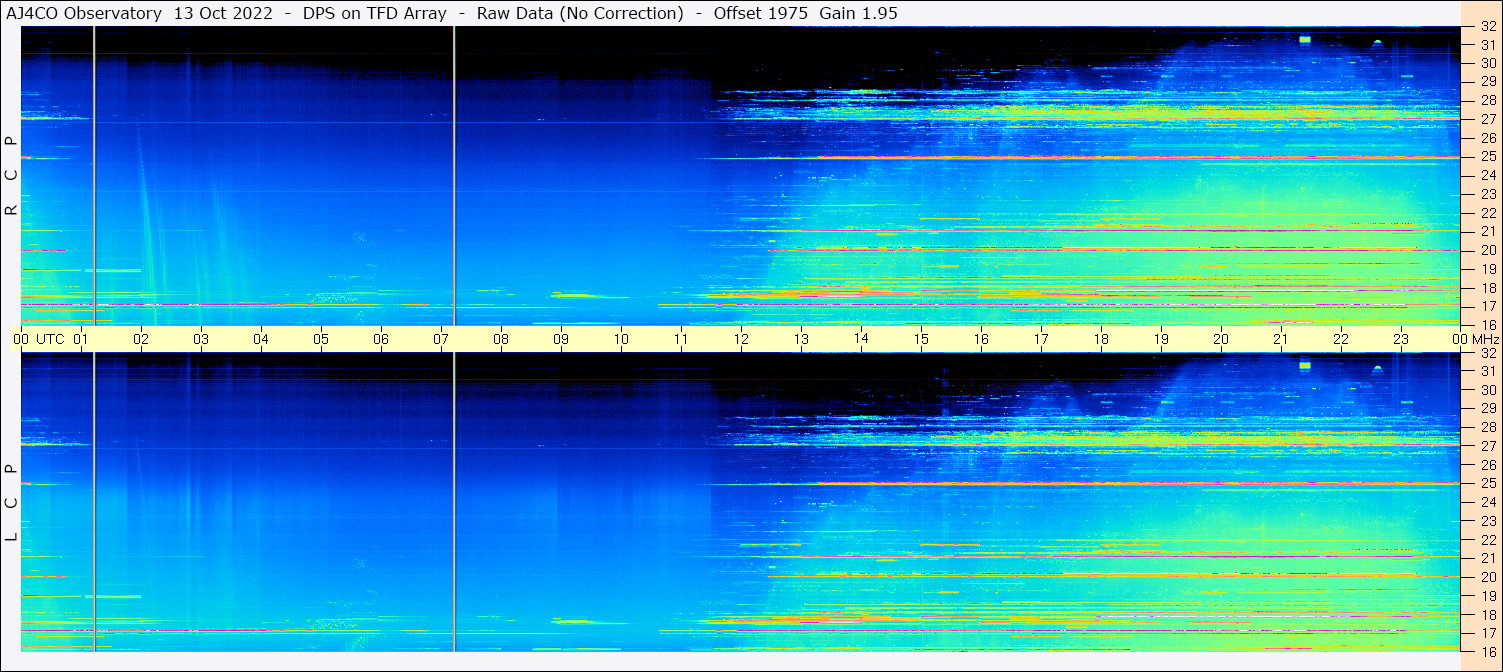Click the 12 hour tick on UTC axis
This screenshot has width=1503, height=672.
click(x=741, y=339)
